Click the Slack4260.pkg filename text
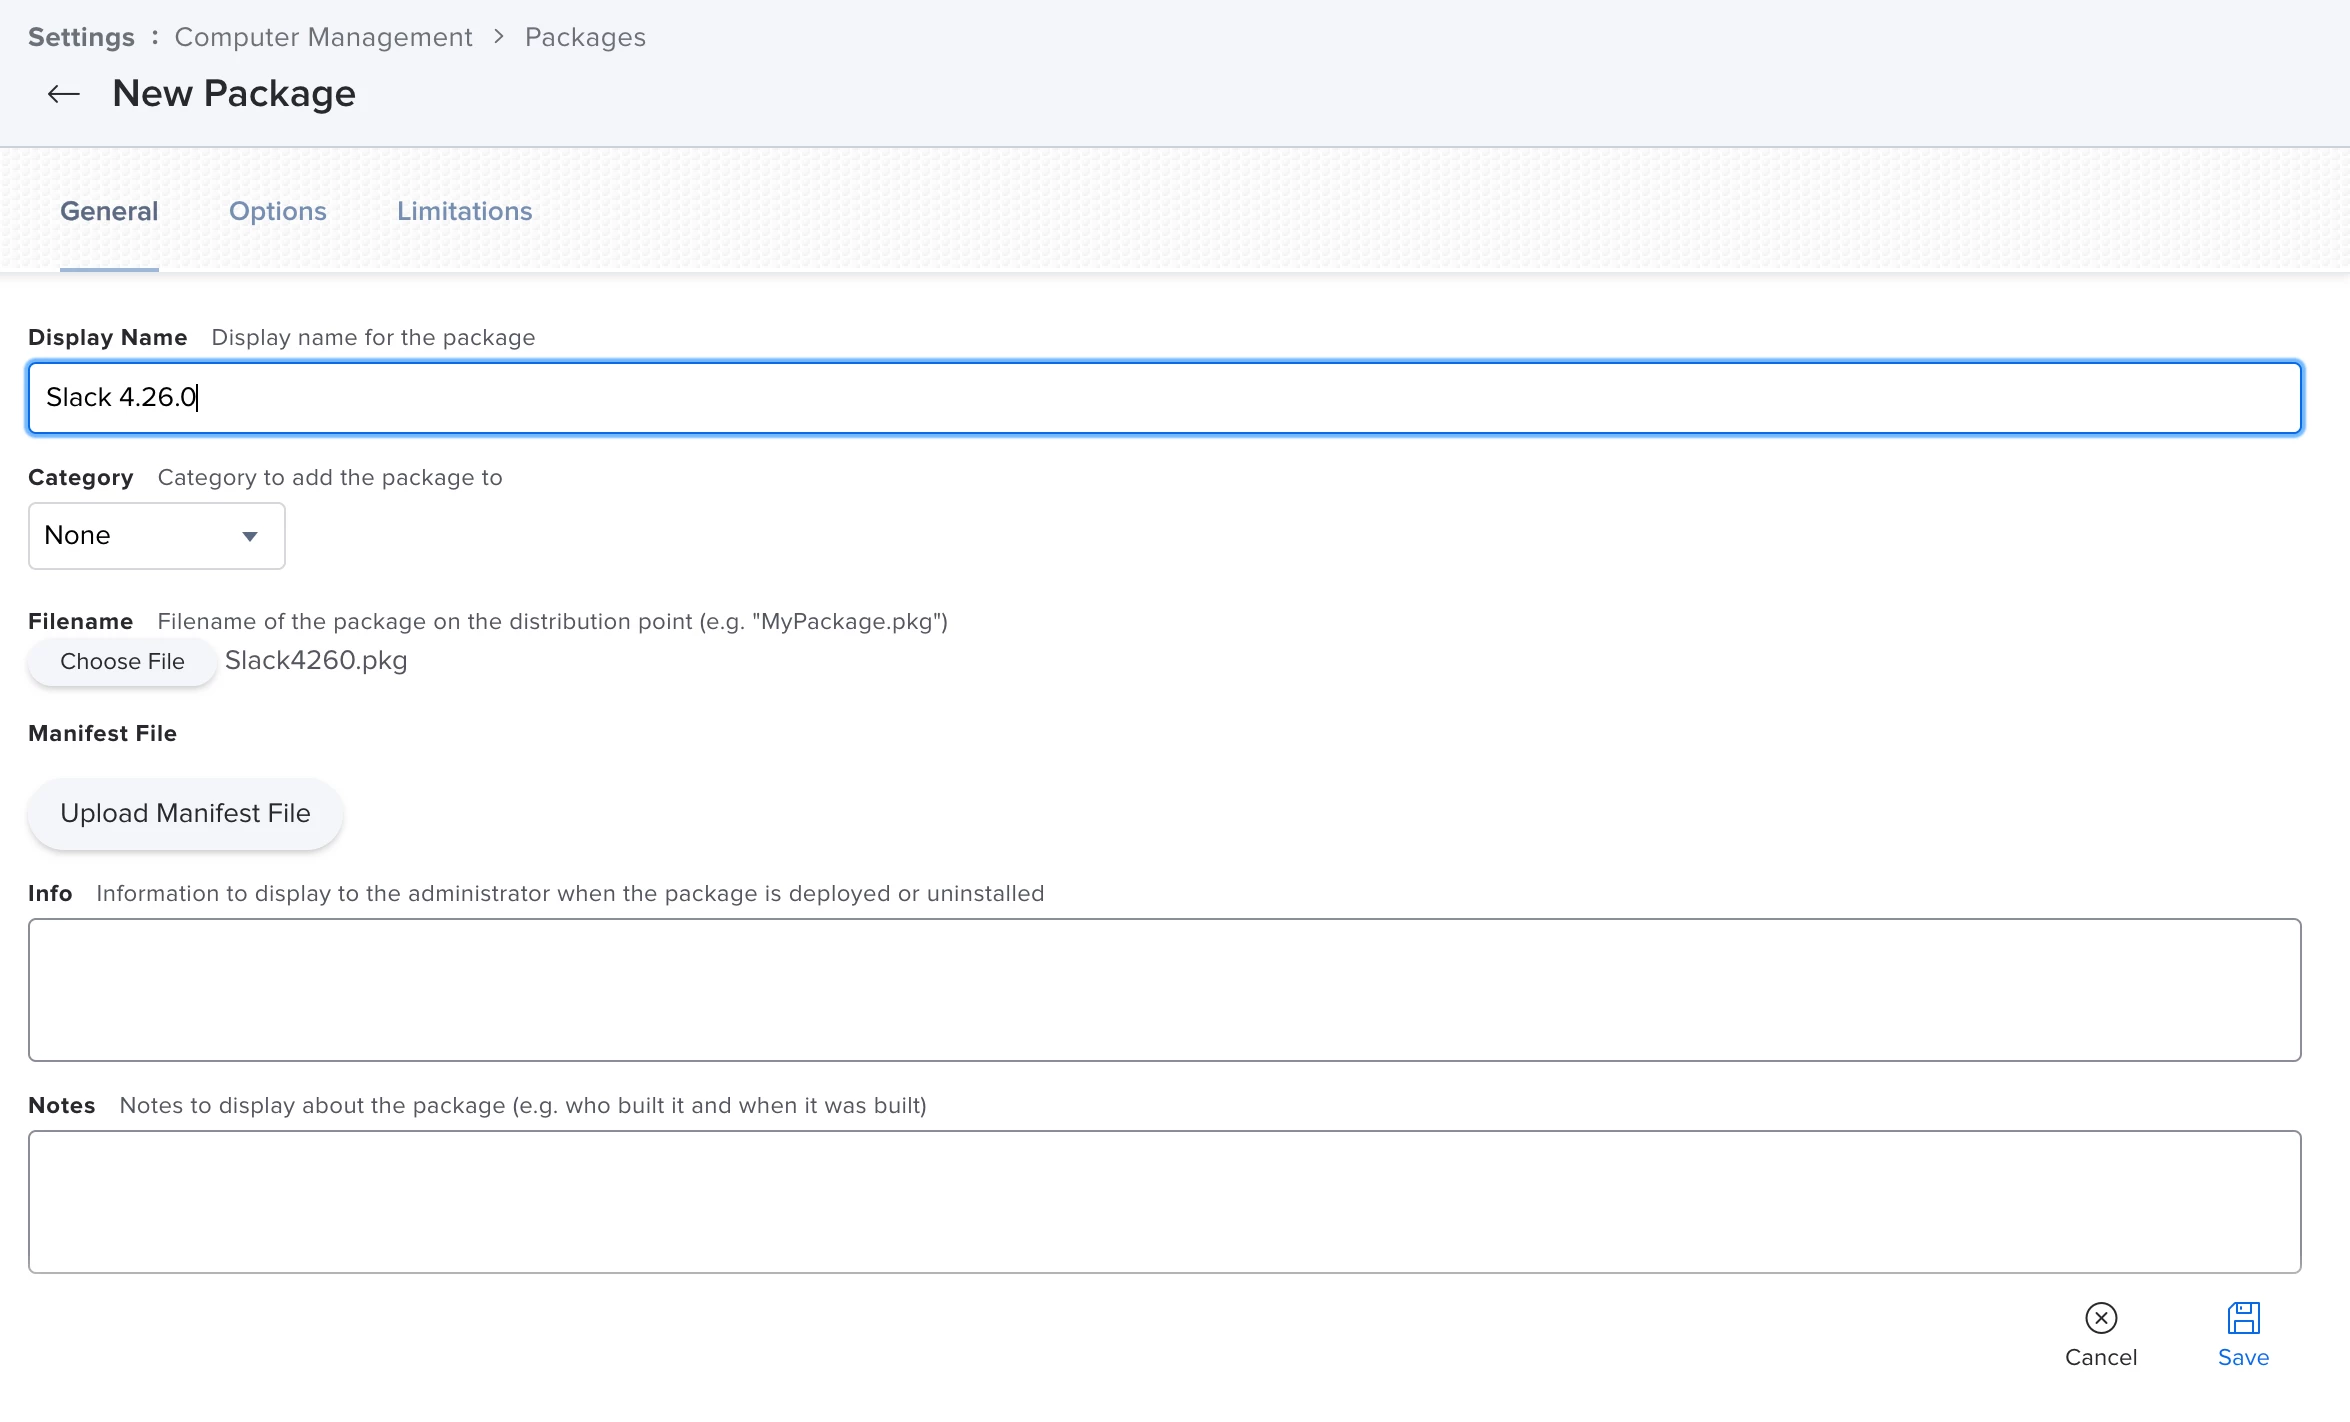The image size is (2350, 1422). click(x=316, y=661)
